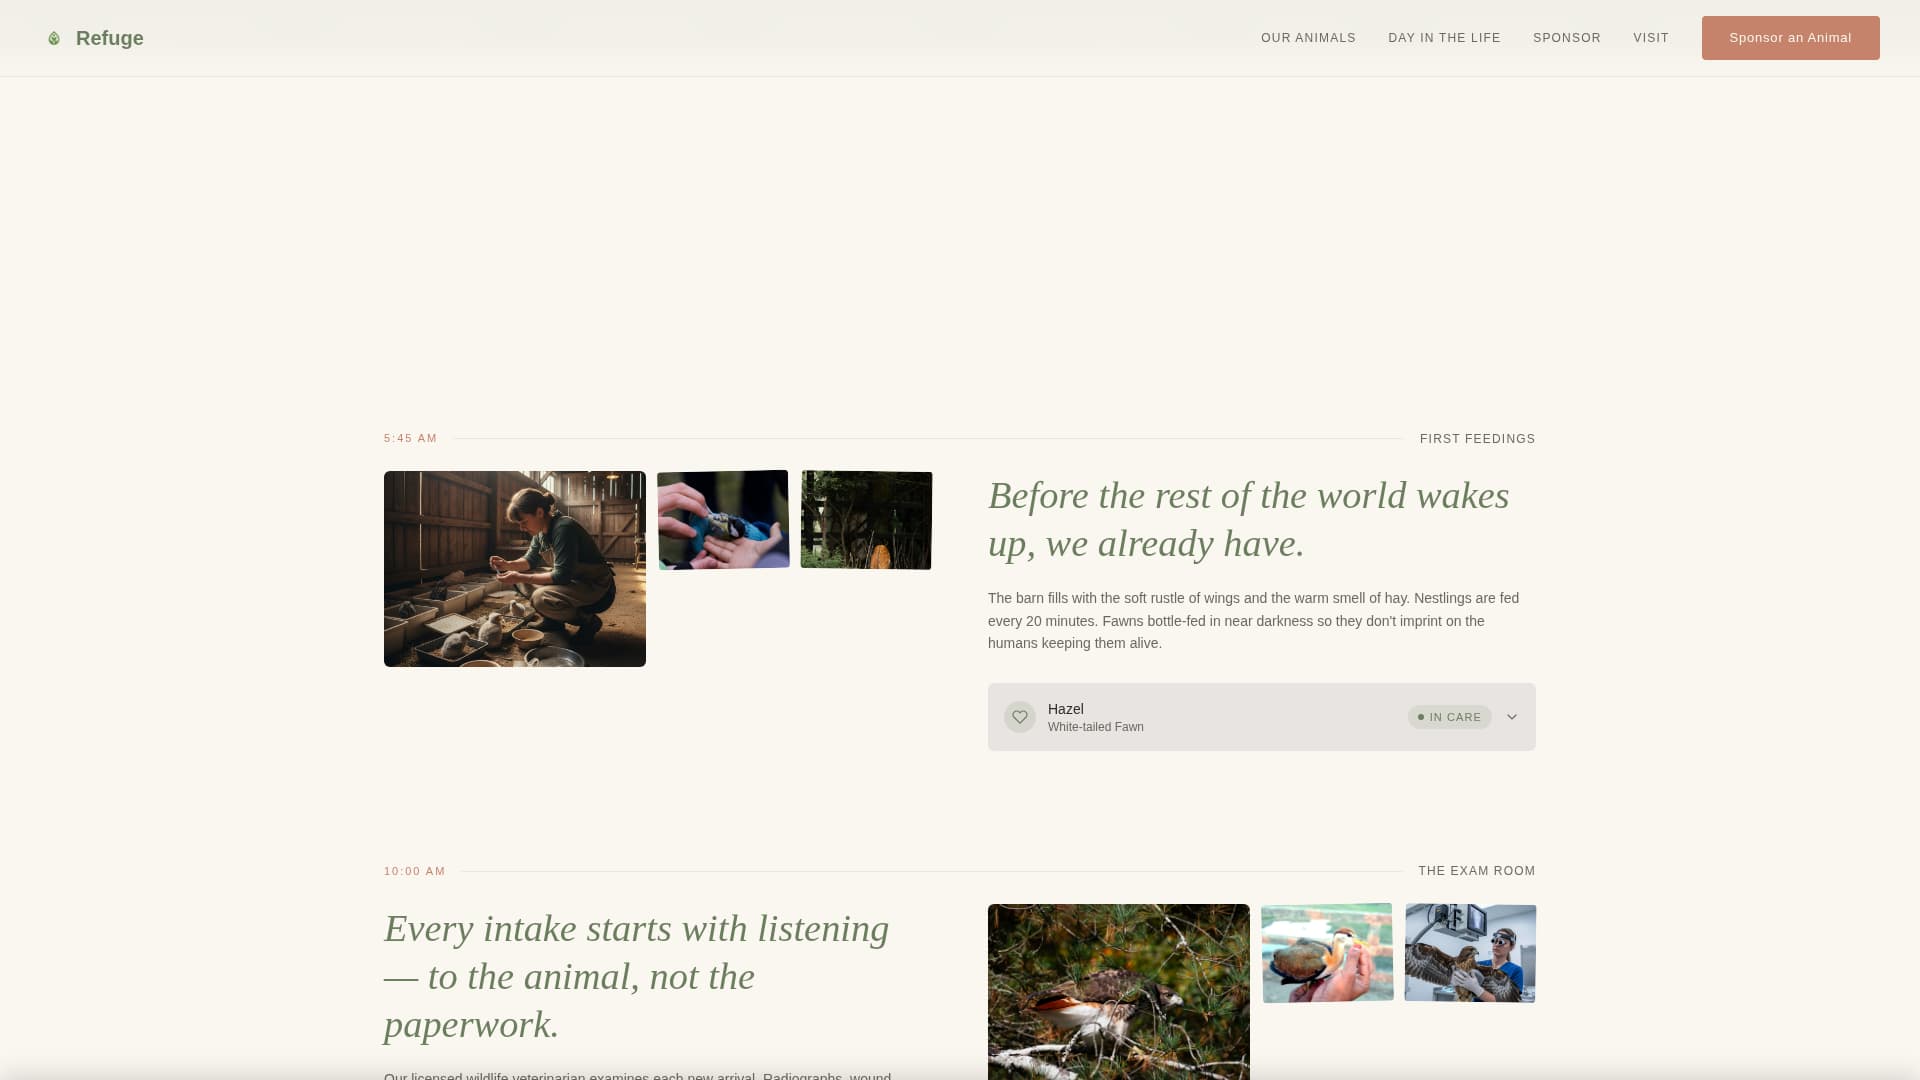This screenshot has height=1080, width=1920.
Task: Open the Visit nav link
Action: coord(1651,38)
